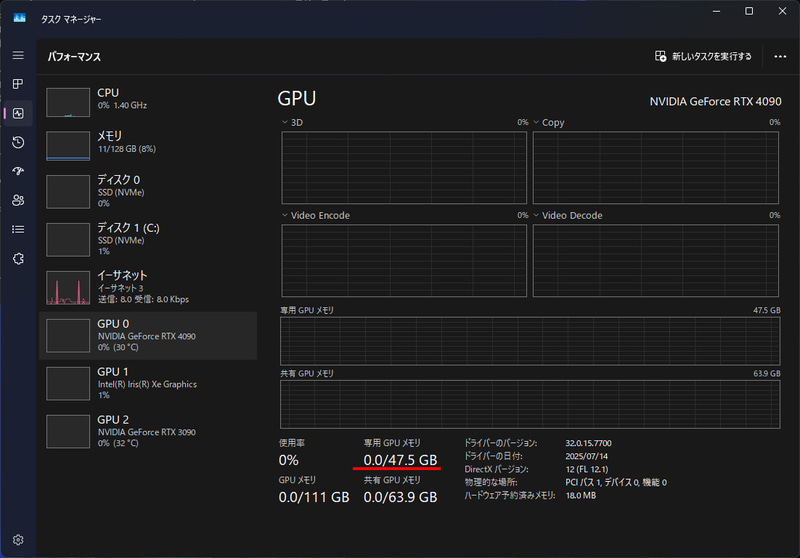800x558 pixels.
Task: Select GPU 2 RTX 3090 item
Action: point(148,431)
